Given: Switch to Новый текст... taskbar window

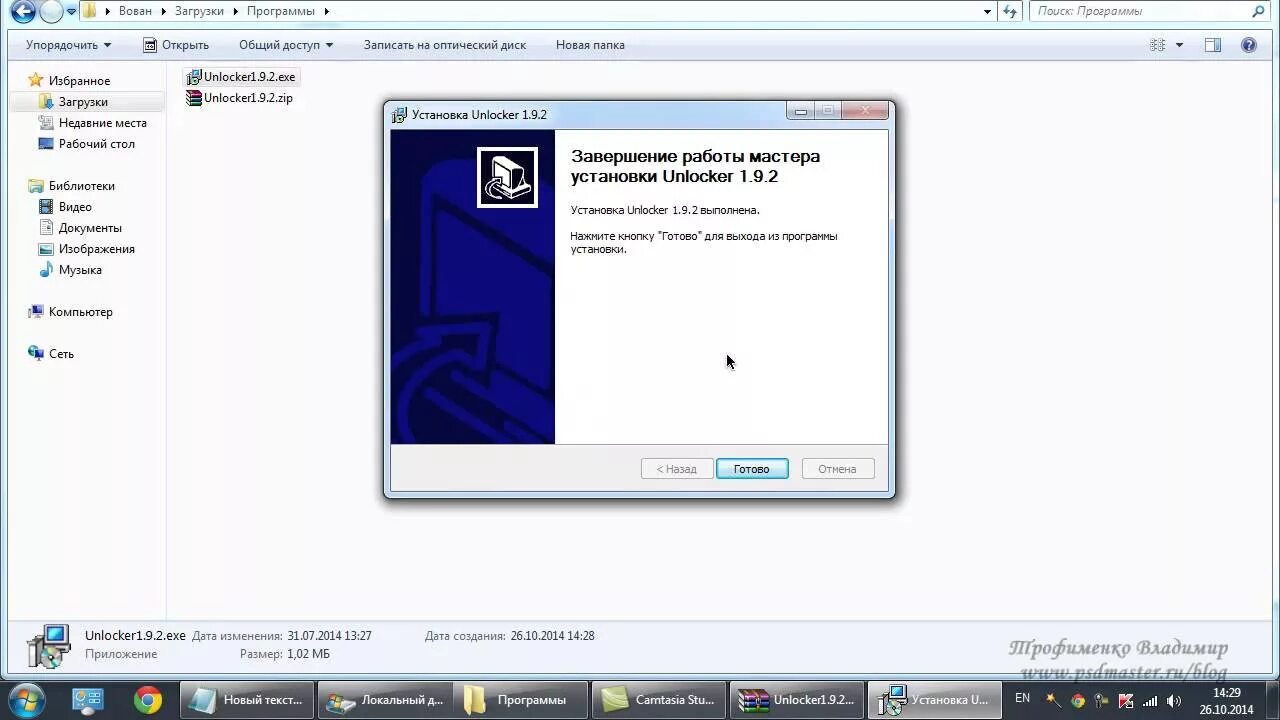Looking at the screenshot, I should pos(246,700).
